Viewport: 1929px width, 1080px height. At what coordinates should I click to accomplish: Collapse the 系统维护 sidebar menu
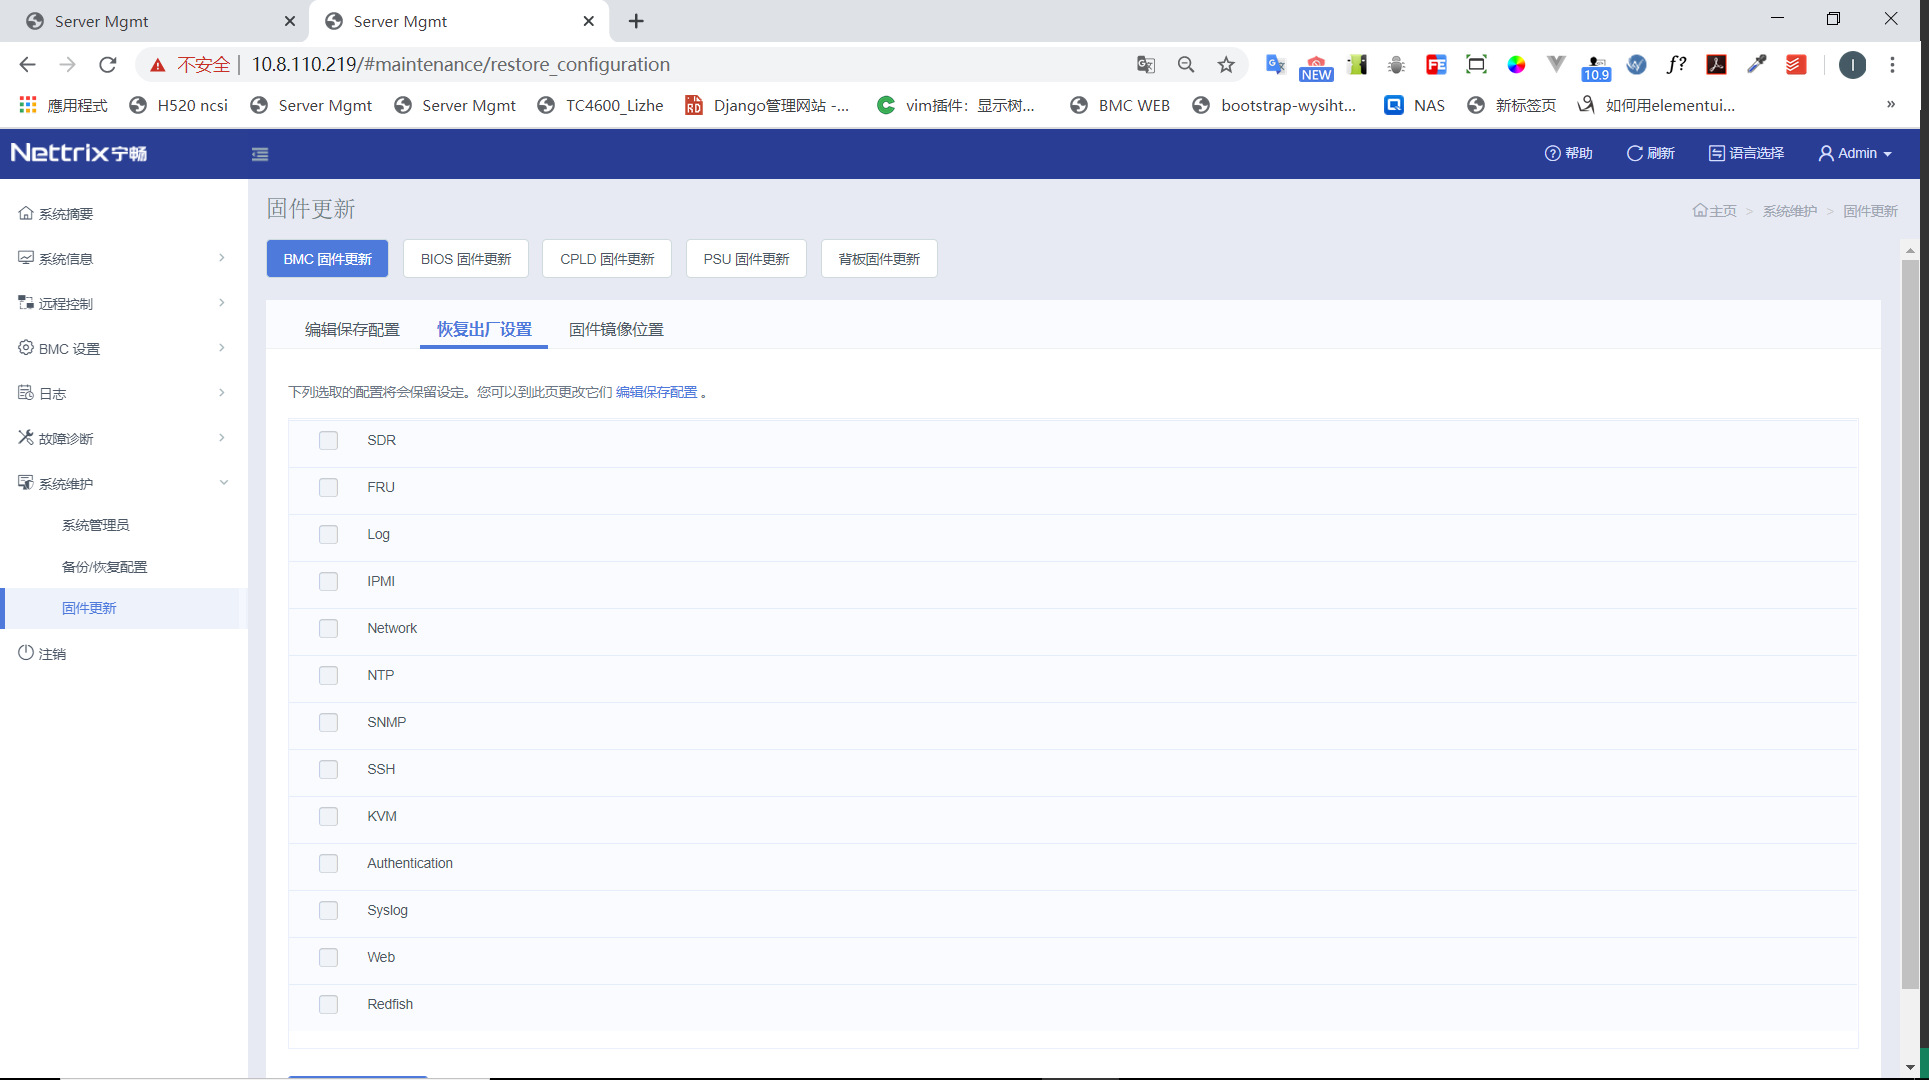[x=124, y=484]
